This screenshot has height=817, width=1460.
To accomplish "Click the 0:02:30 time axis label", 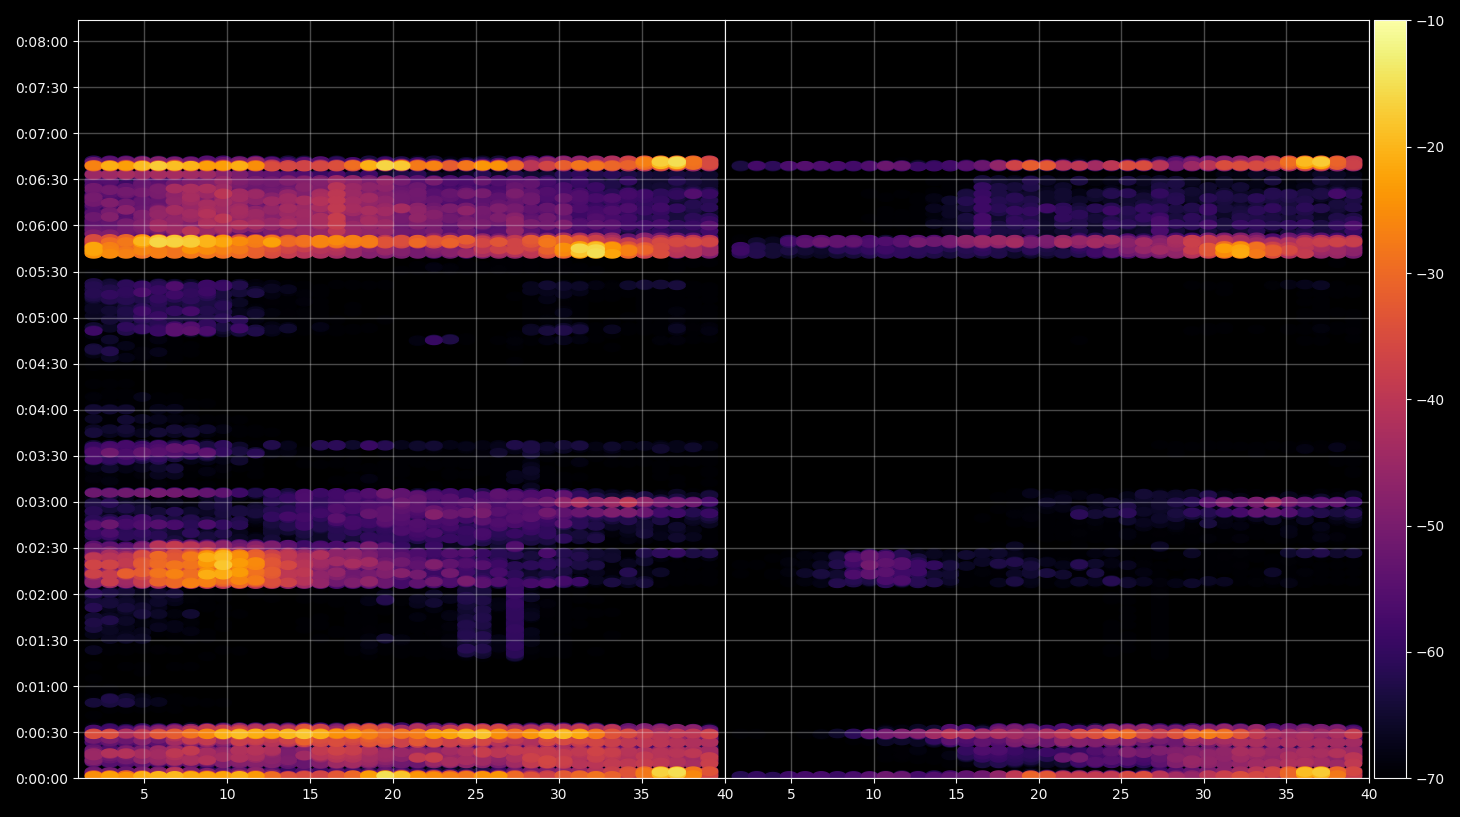I will click(x=42, y=549).
